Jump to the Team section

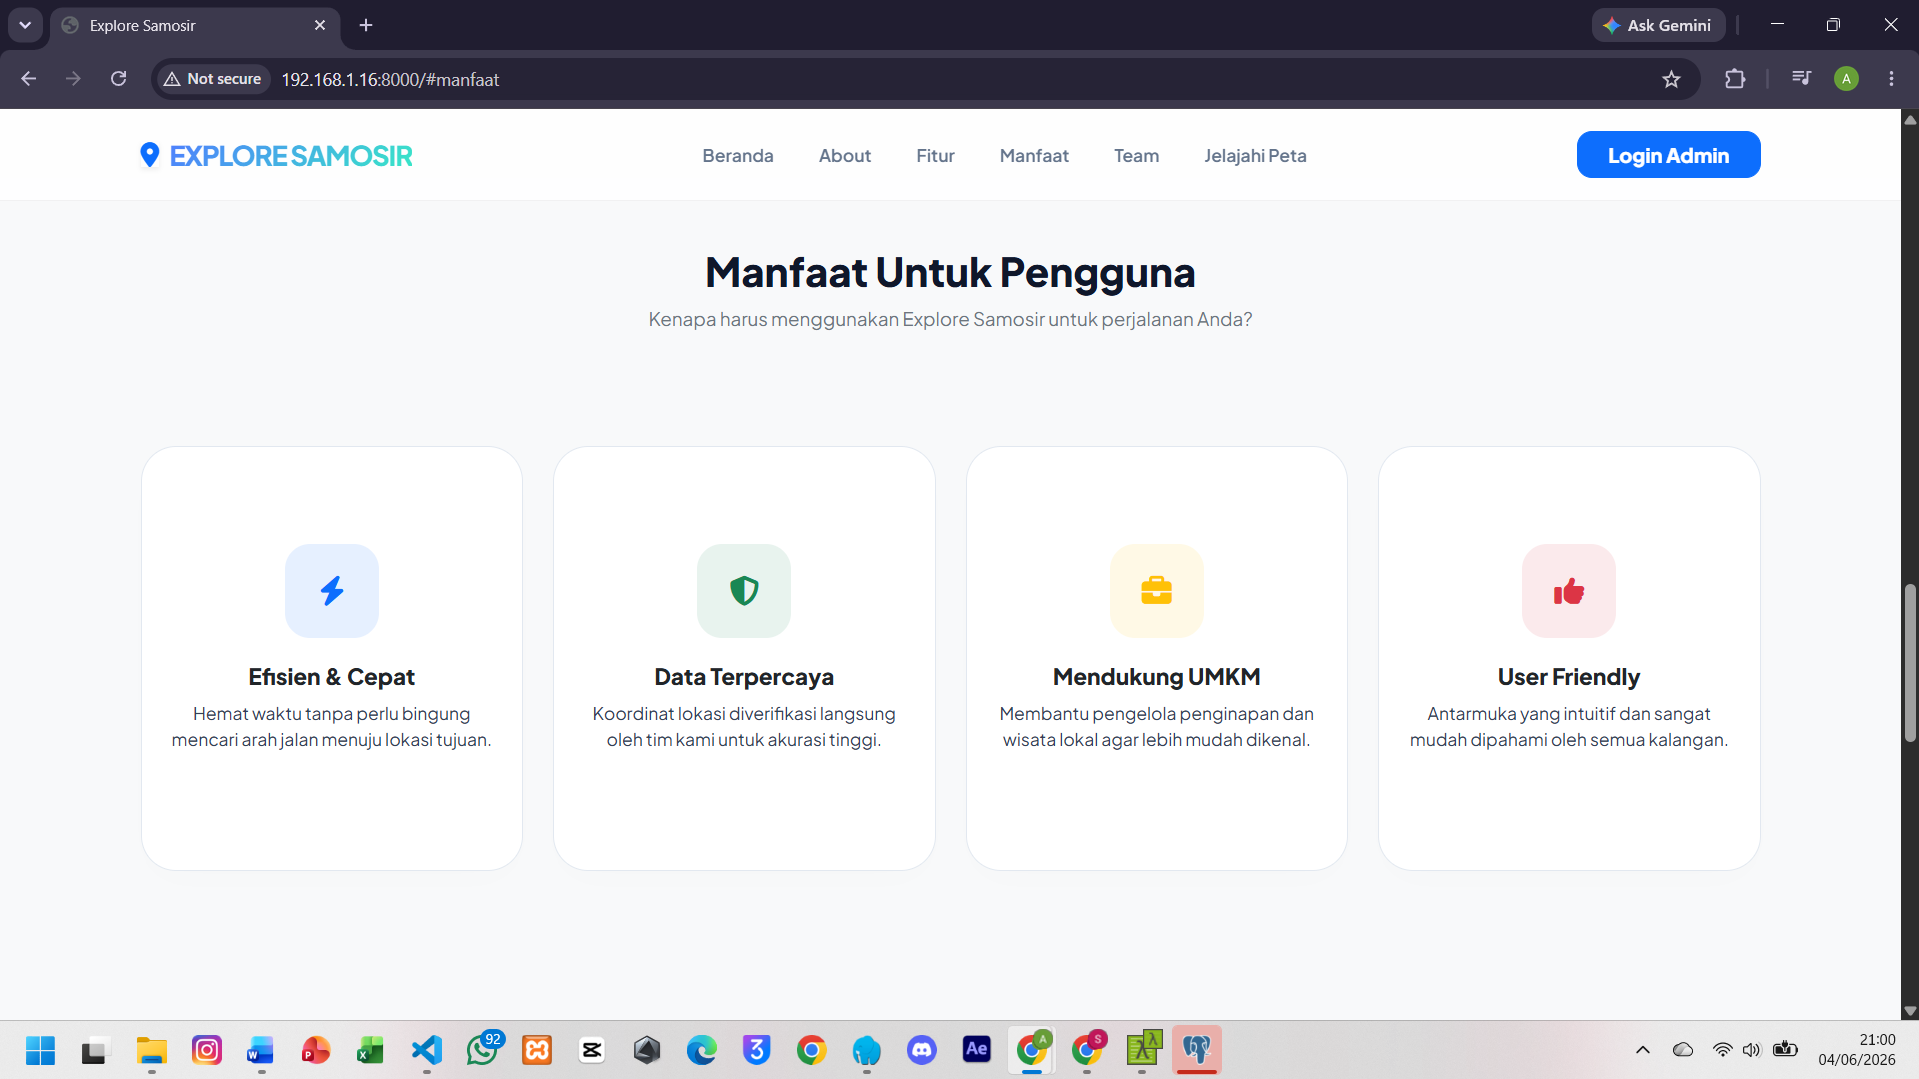(x=1136, y=155)
